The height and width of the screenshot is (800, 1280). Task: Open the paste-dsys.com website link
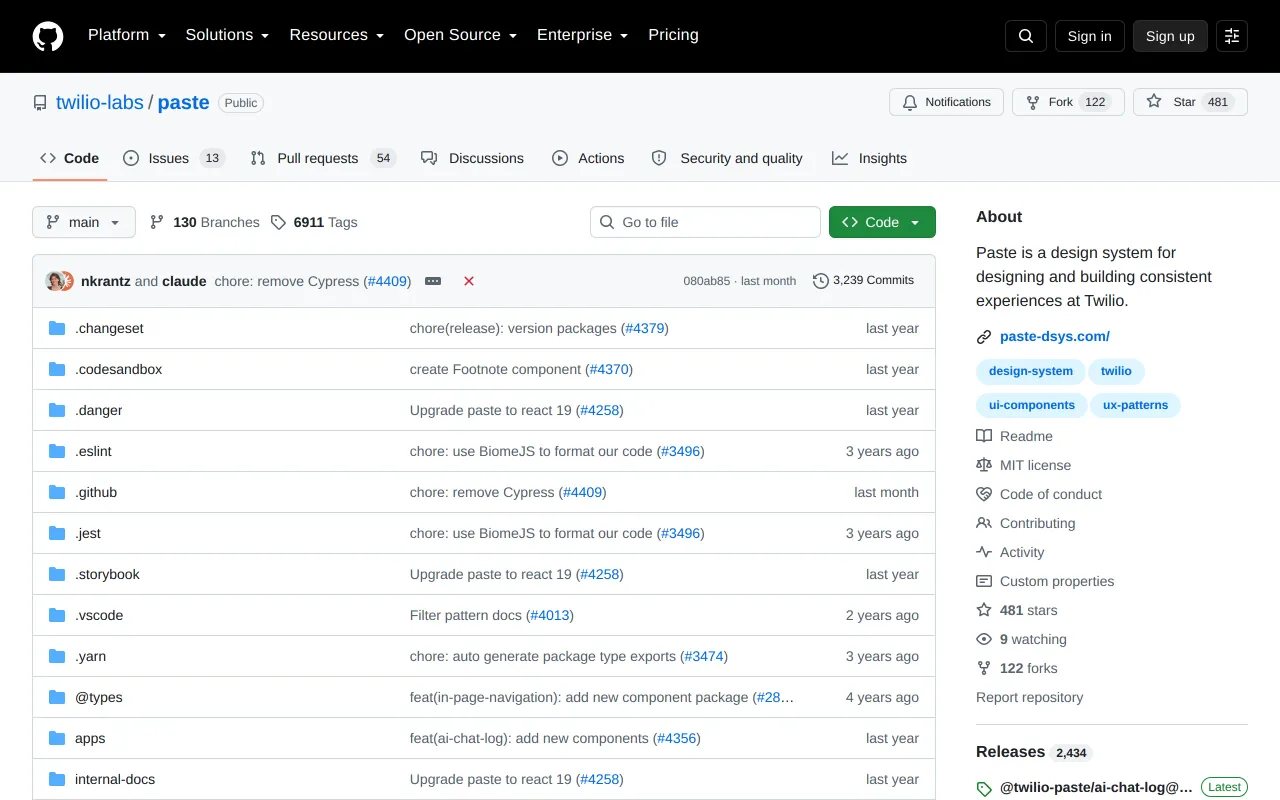[x=1055, y=337]
